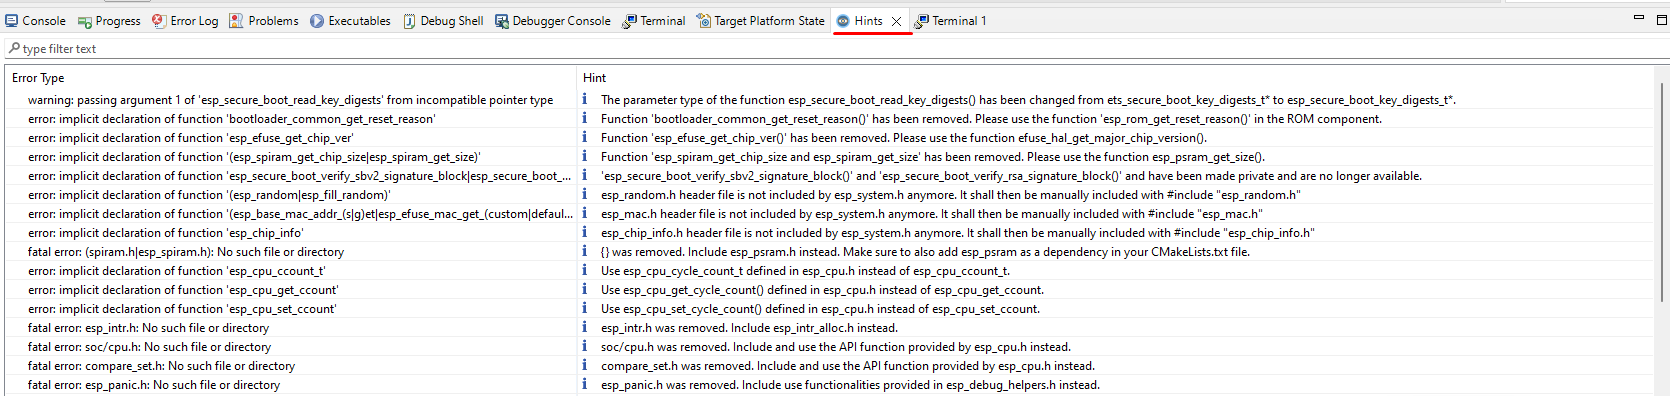This screenshot has height=396, width=1670.
Task: Click the filter search magnifier icon
Action: (x=14, y=48)
